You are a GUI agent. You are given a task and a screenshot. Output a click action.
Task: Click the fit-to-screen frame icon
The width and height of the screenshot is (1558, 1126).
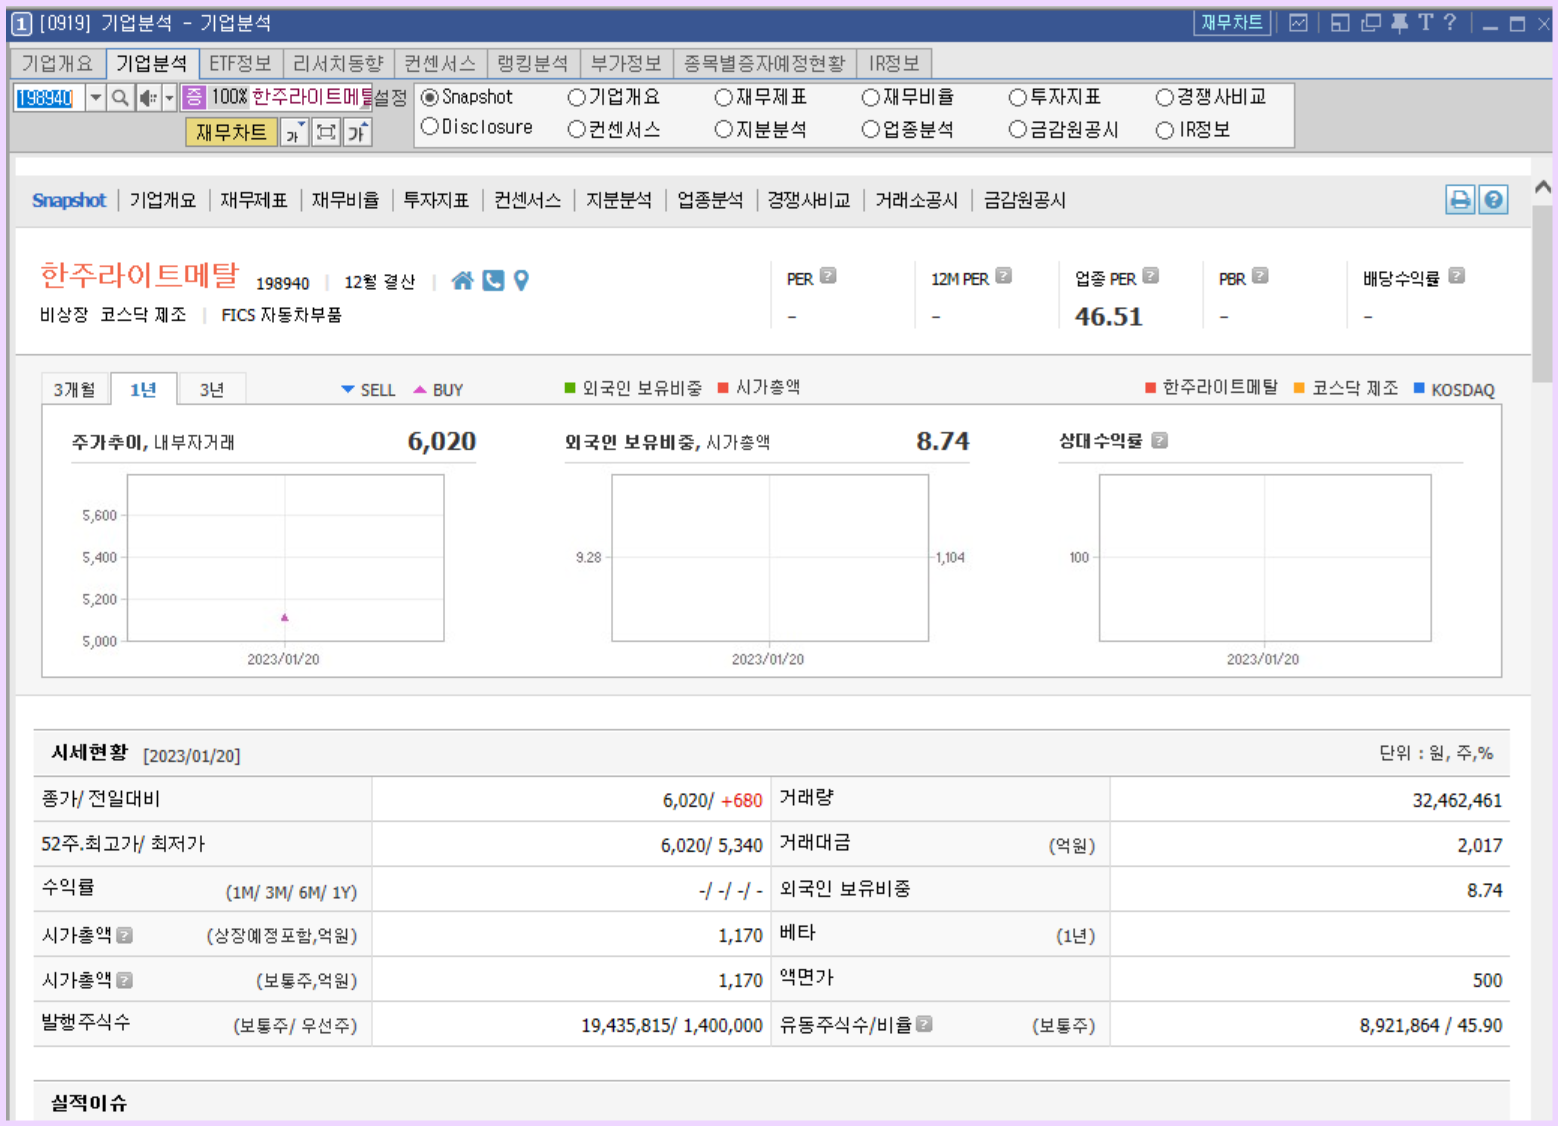pos(326,132)
